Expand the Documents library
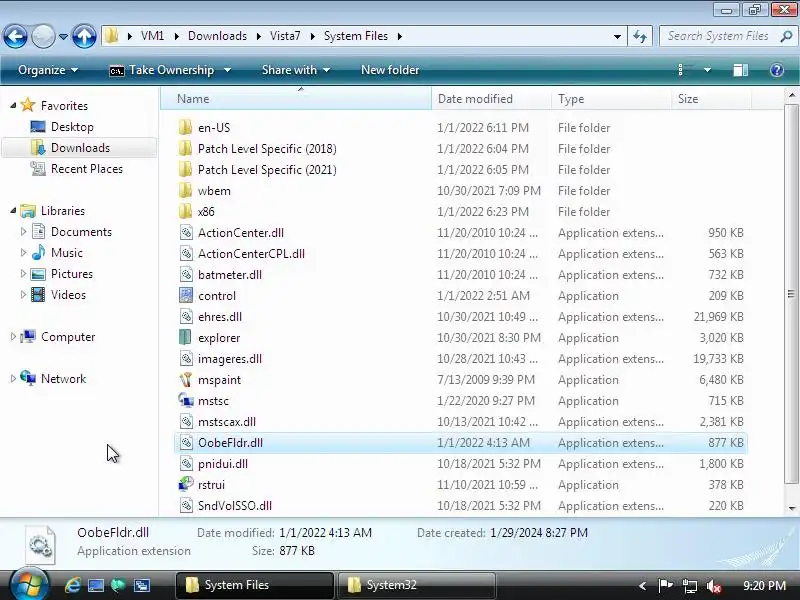This screenshot has width=800, height=600. (23, 232)
